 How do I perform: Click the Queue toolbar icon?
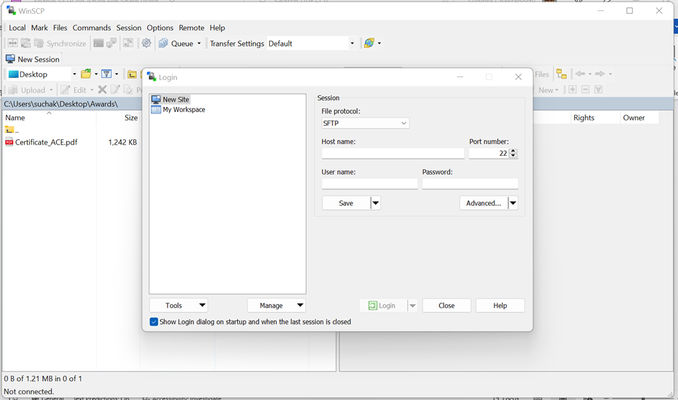pyautogui.click(x=163, y=43)
